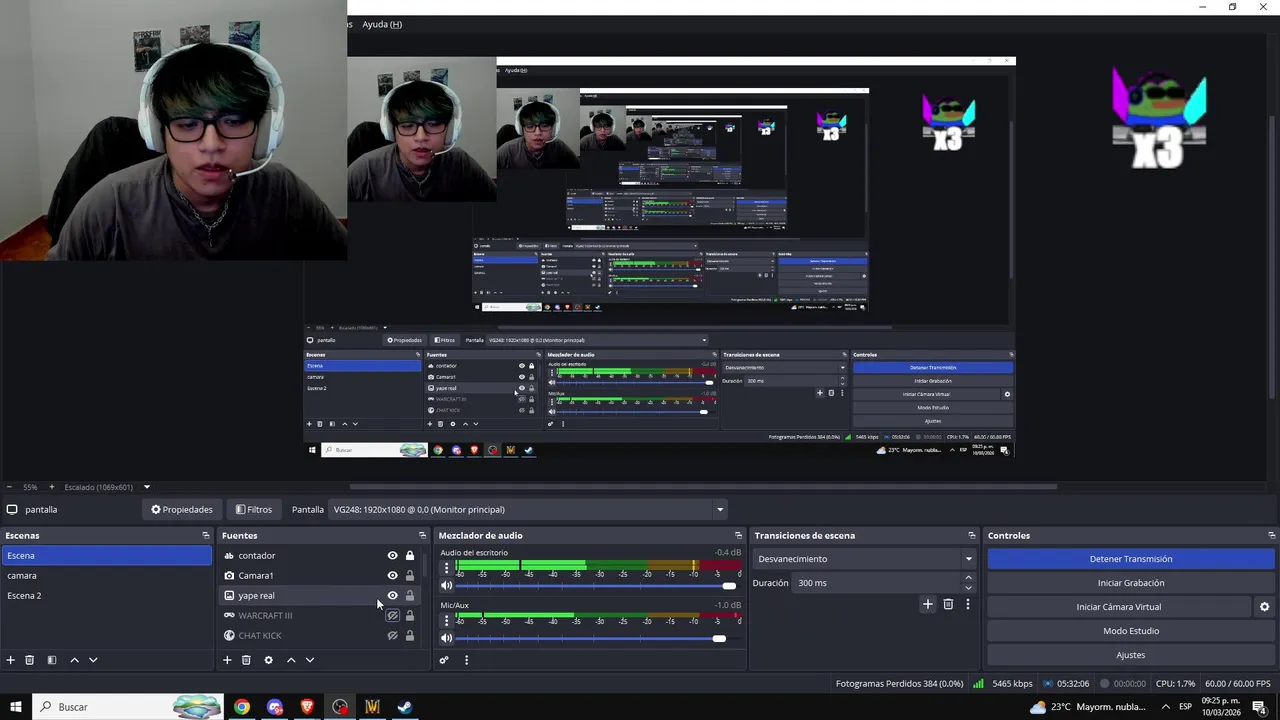The width and height of the screenshot is (1280, 720).
Task: Open the Pantalla monitor dropdown
Action: point(528,510)
